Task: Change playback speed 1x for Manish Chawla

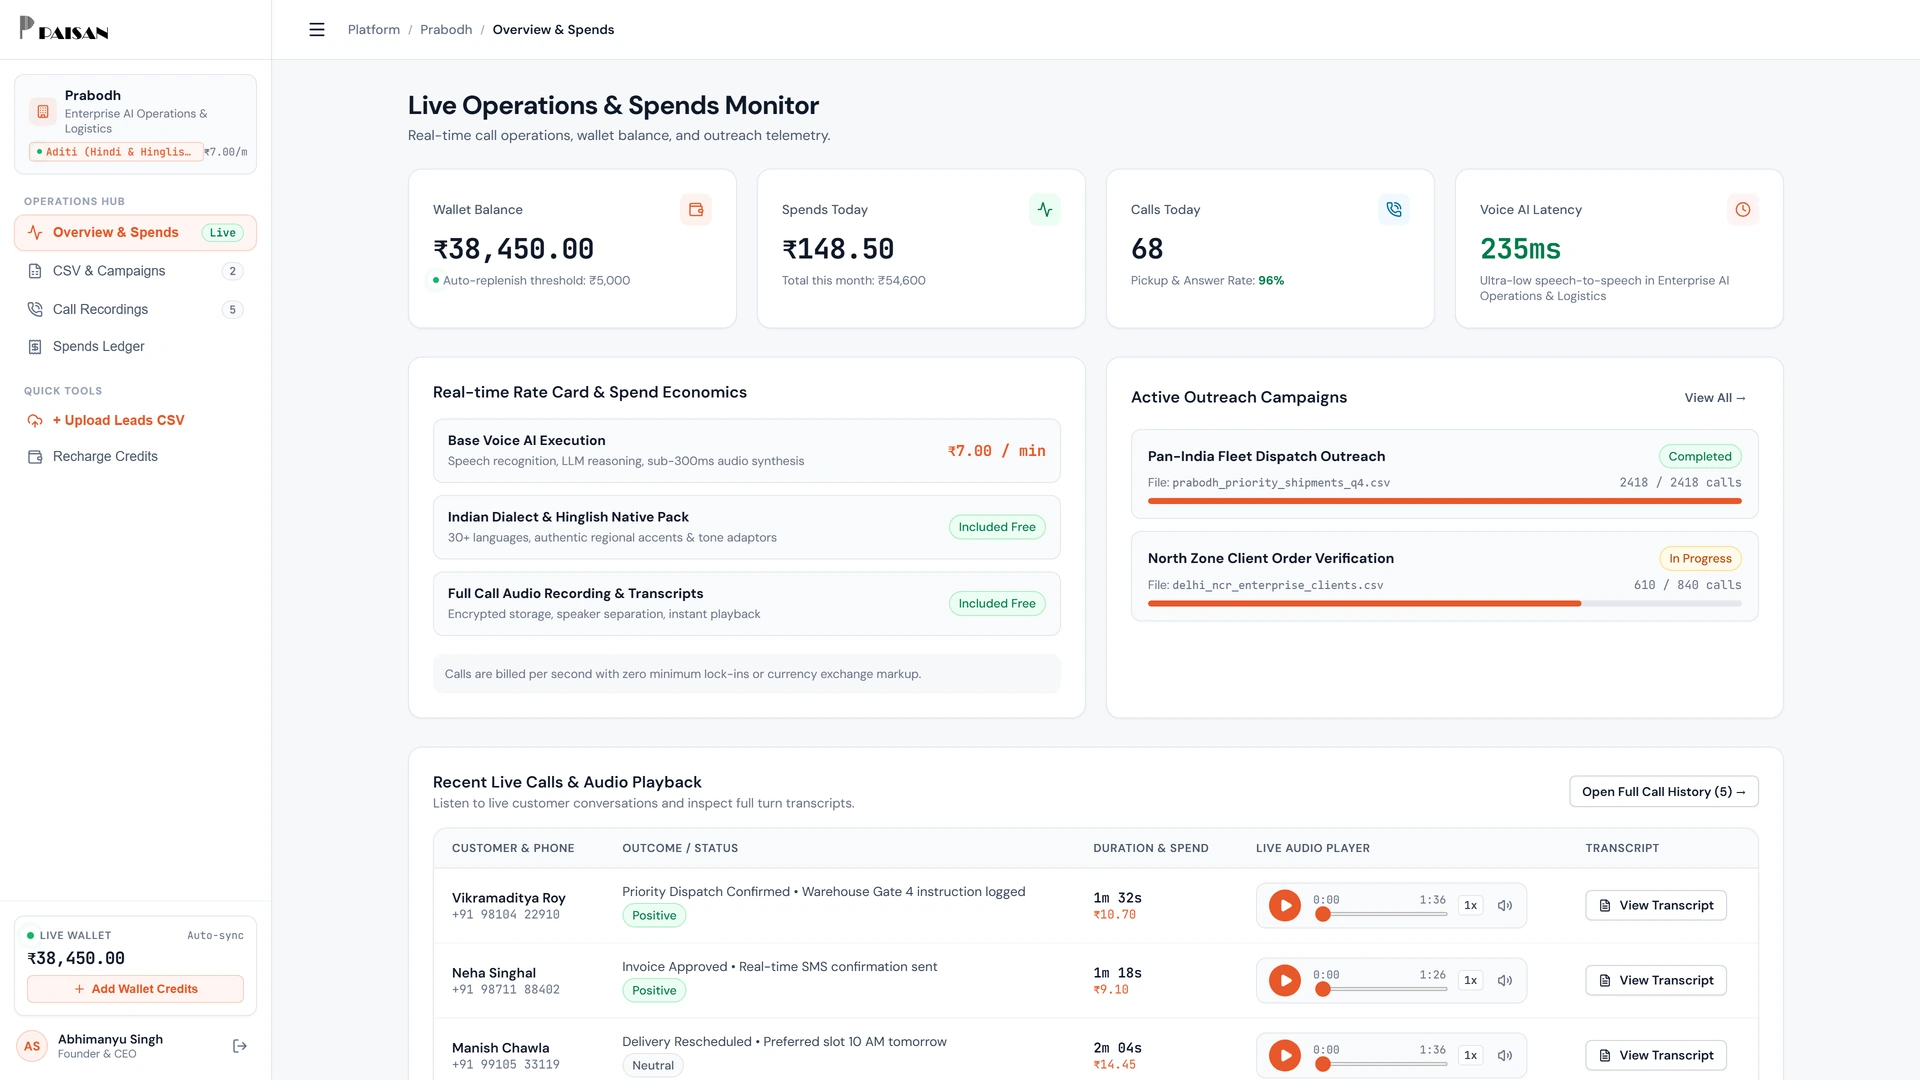Action: point(1470,1056)
